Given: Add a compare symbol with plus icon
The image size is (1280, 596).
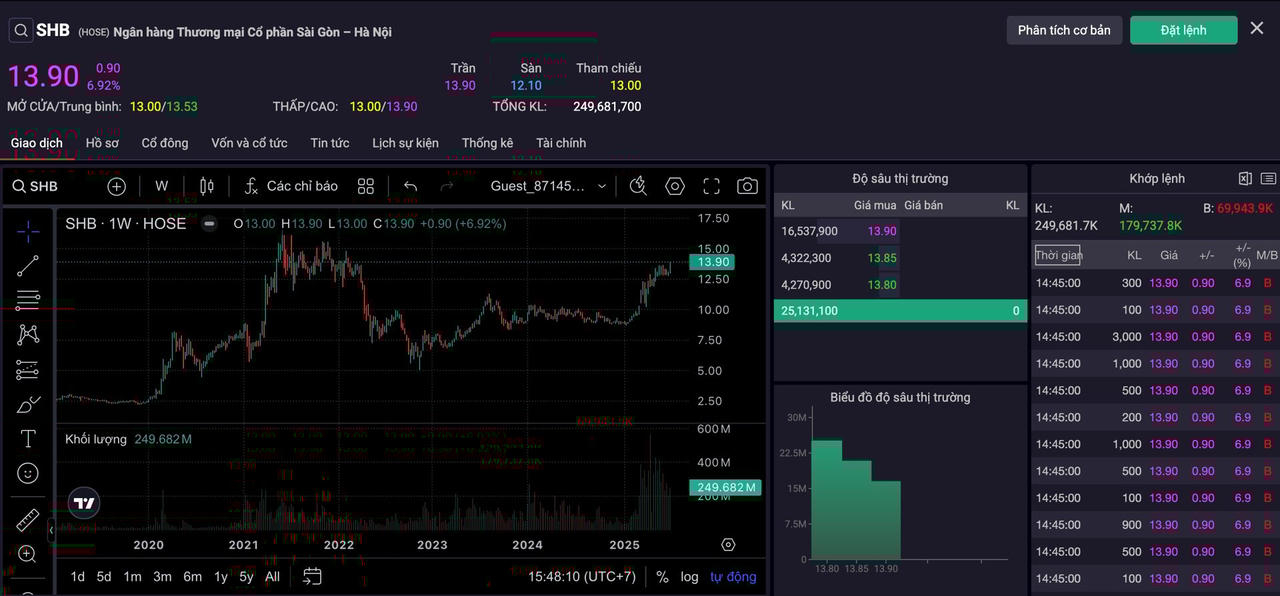Looking at the screenshot, I should [117, 186].
